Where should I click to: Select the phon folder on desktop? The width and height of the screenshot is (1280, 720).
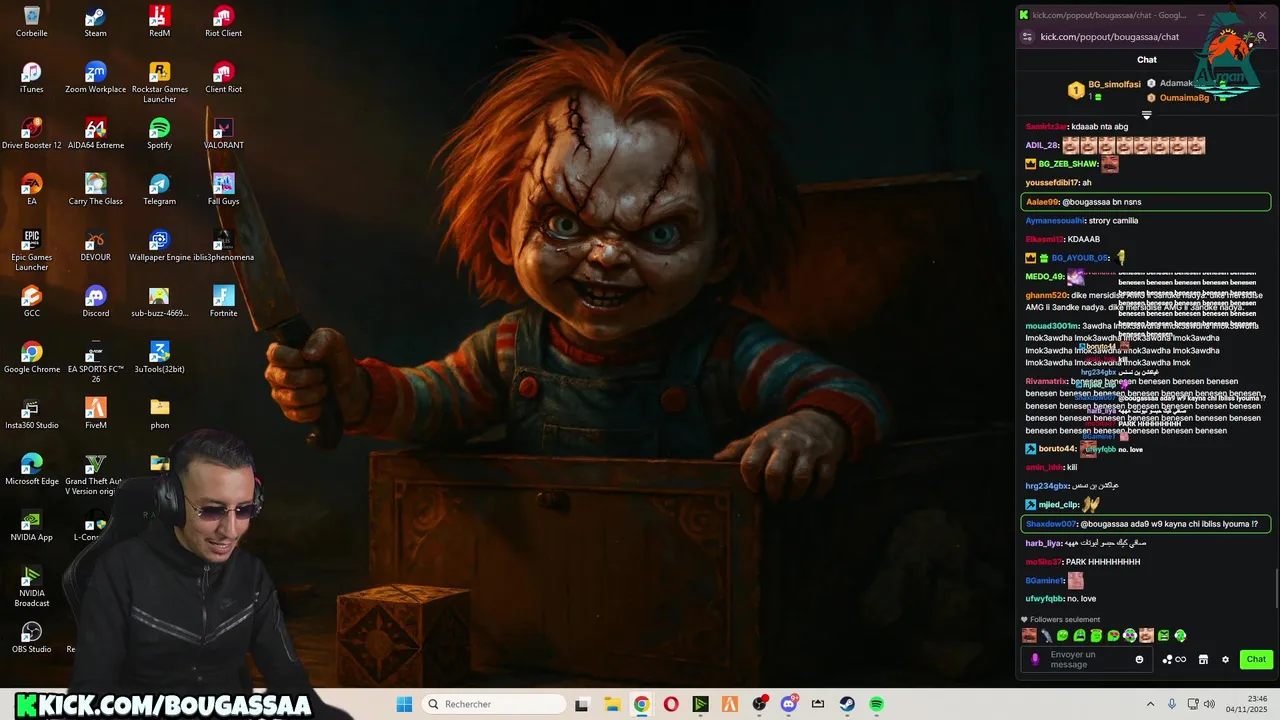tap(159, 413)
